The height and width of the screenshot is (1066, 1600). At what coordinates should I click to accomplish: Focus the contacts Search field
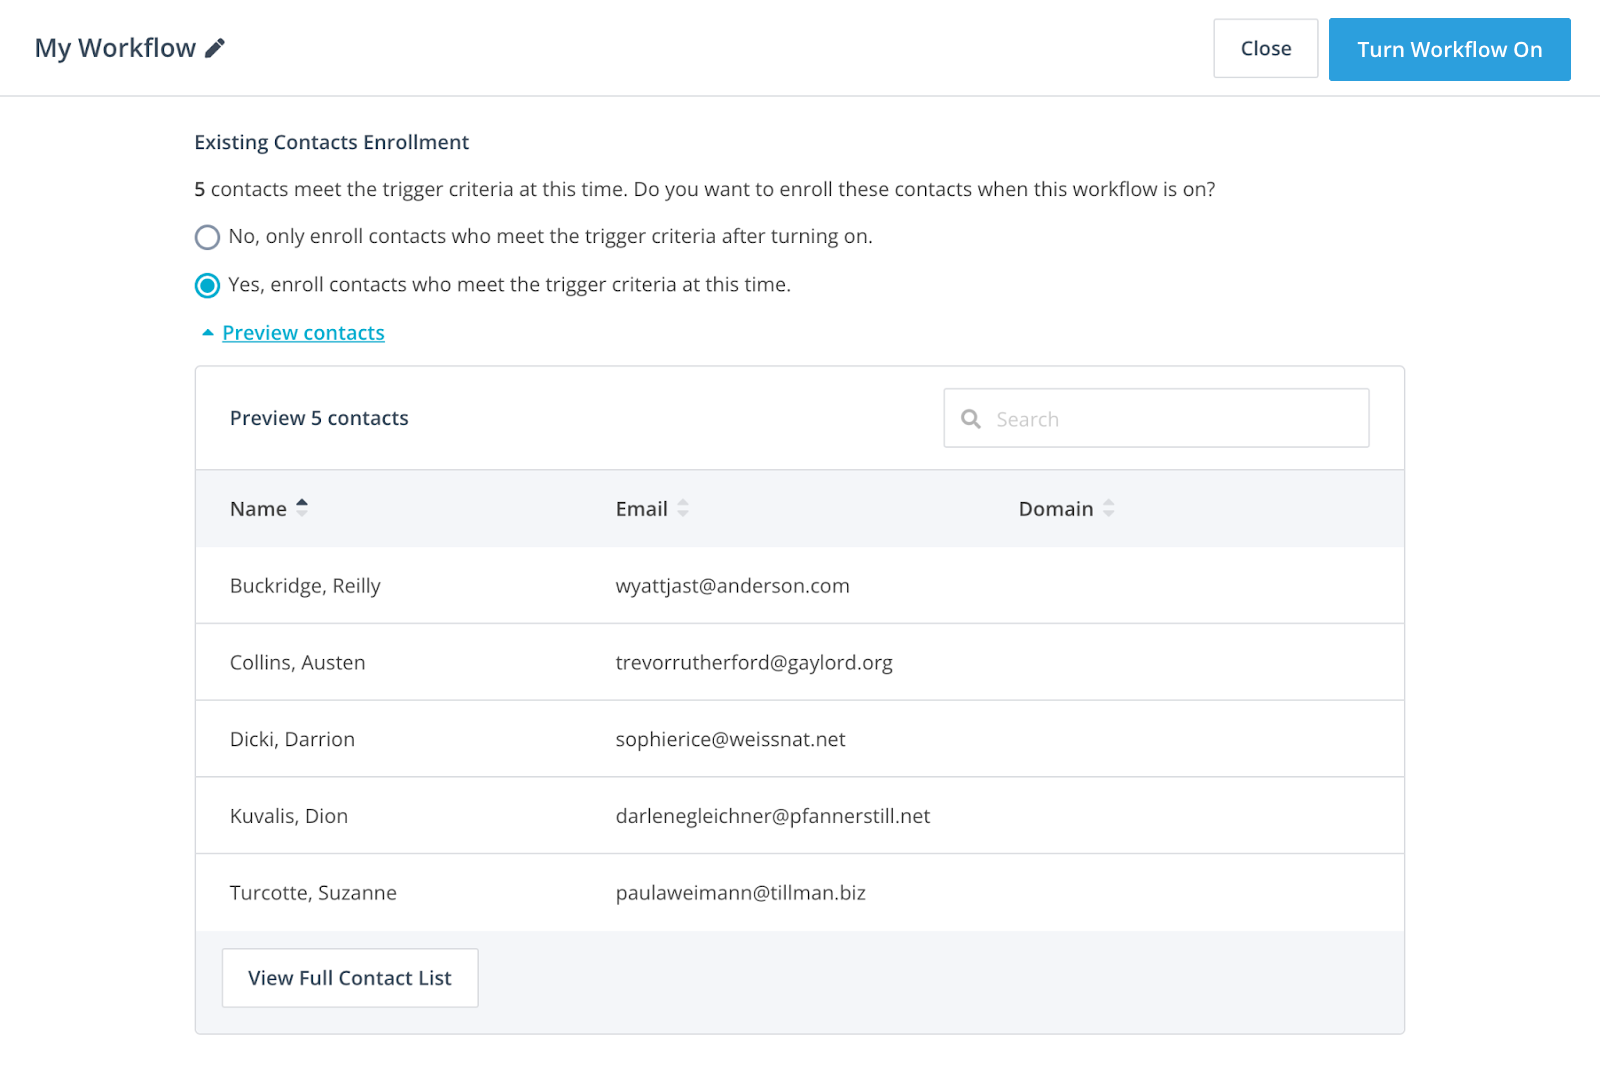click(1170, 419)
